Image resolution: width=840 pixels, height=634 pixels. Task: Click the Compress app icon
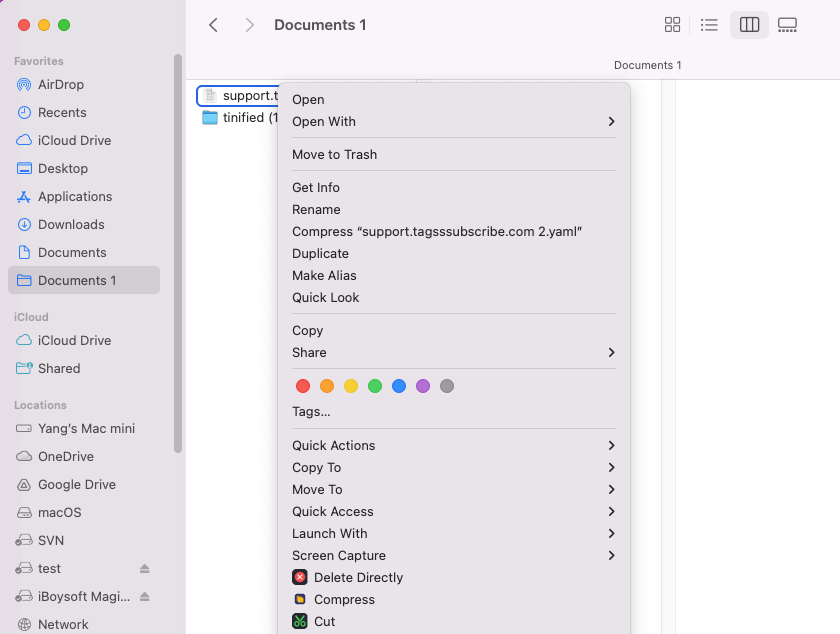[x=300, y=599]
